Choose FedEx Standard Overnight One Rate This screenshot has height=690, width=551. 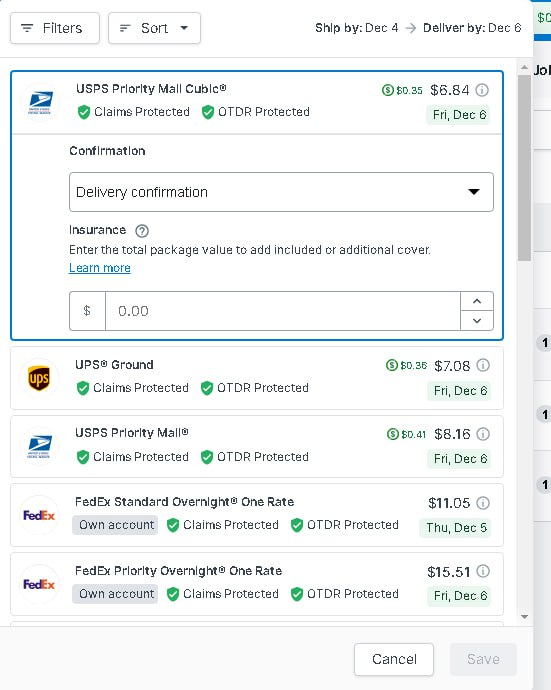(x=257, y=515)
